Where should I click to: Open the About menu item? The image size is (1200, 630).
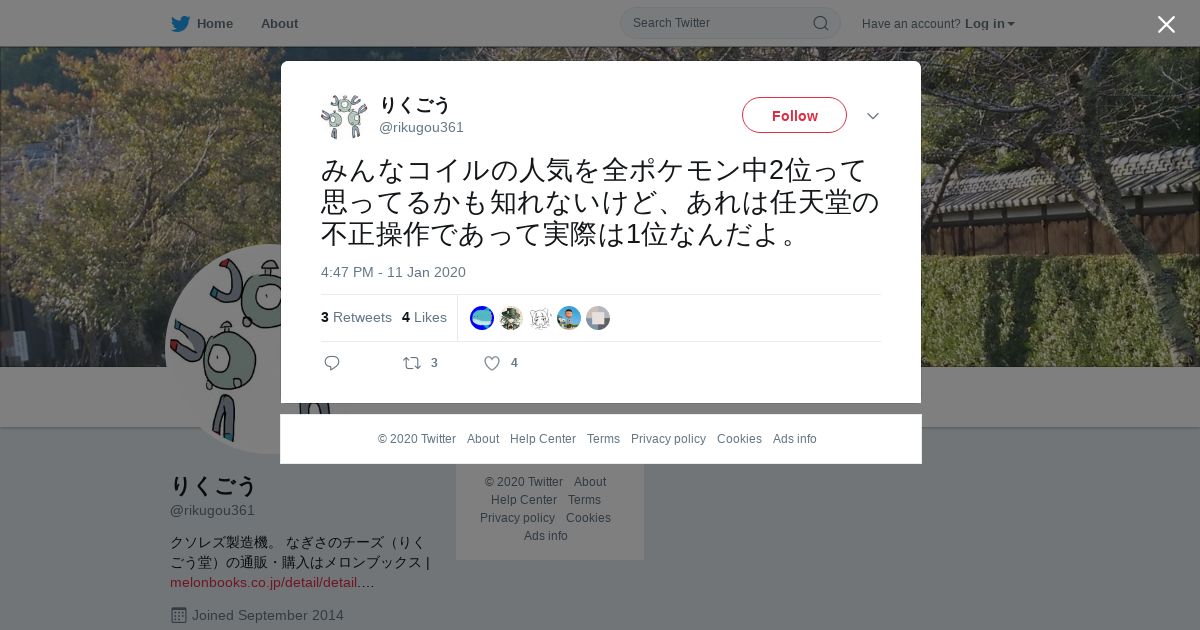click(x=279, y=23)
